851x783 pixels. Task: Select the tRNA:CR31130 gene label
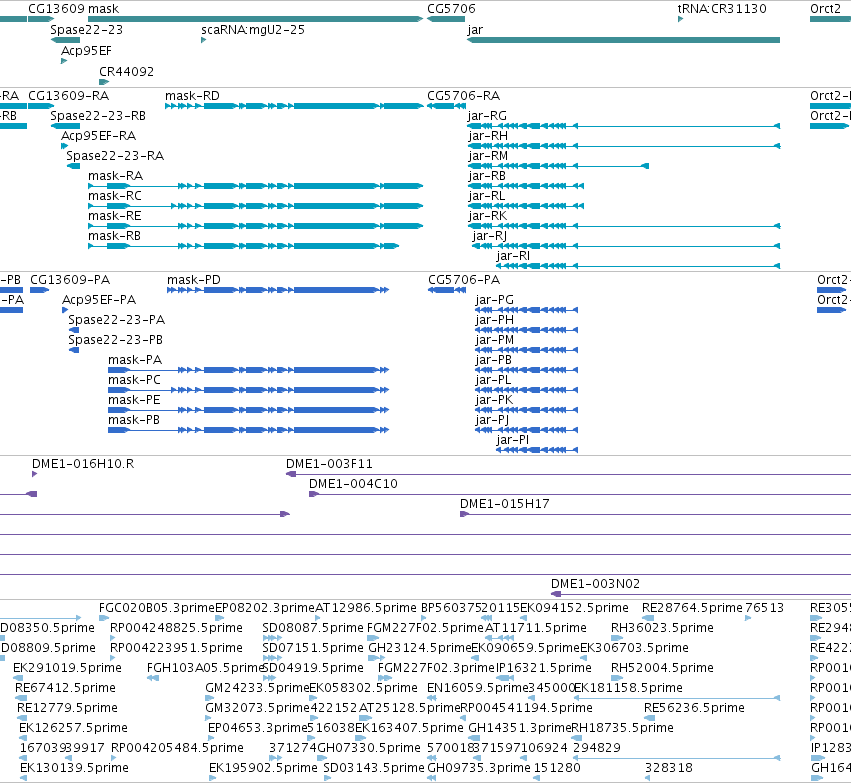point(722,9)
